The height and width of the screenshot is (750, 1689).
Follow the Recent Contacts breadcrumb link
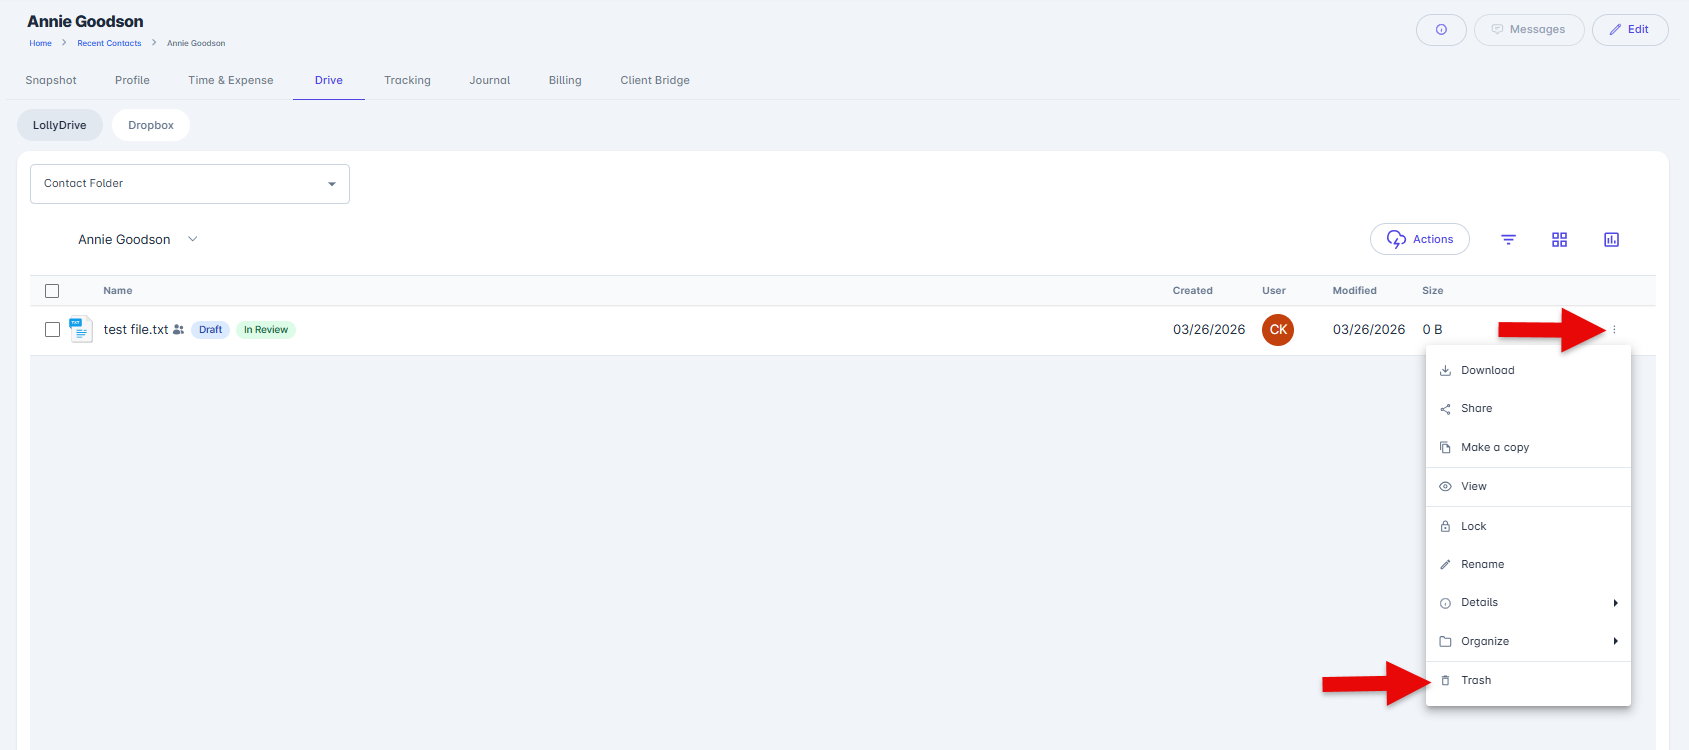(109, 43)
